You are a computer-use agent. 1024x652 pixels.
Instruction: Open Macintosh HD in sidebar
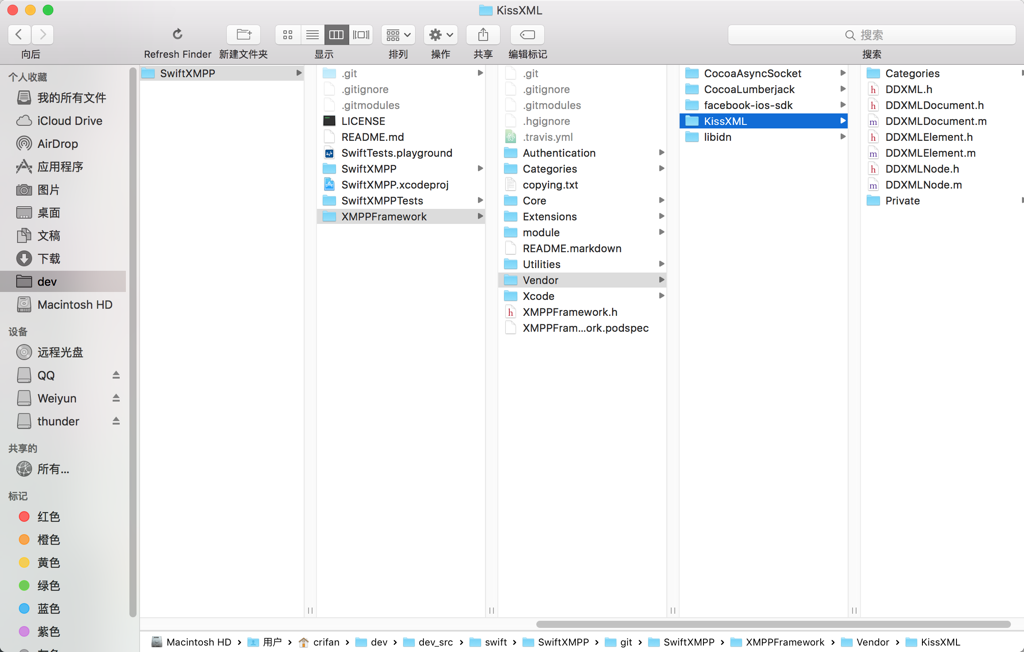63,304
